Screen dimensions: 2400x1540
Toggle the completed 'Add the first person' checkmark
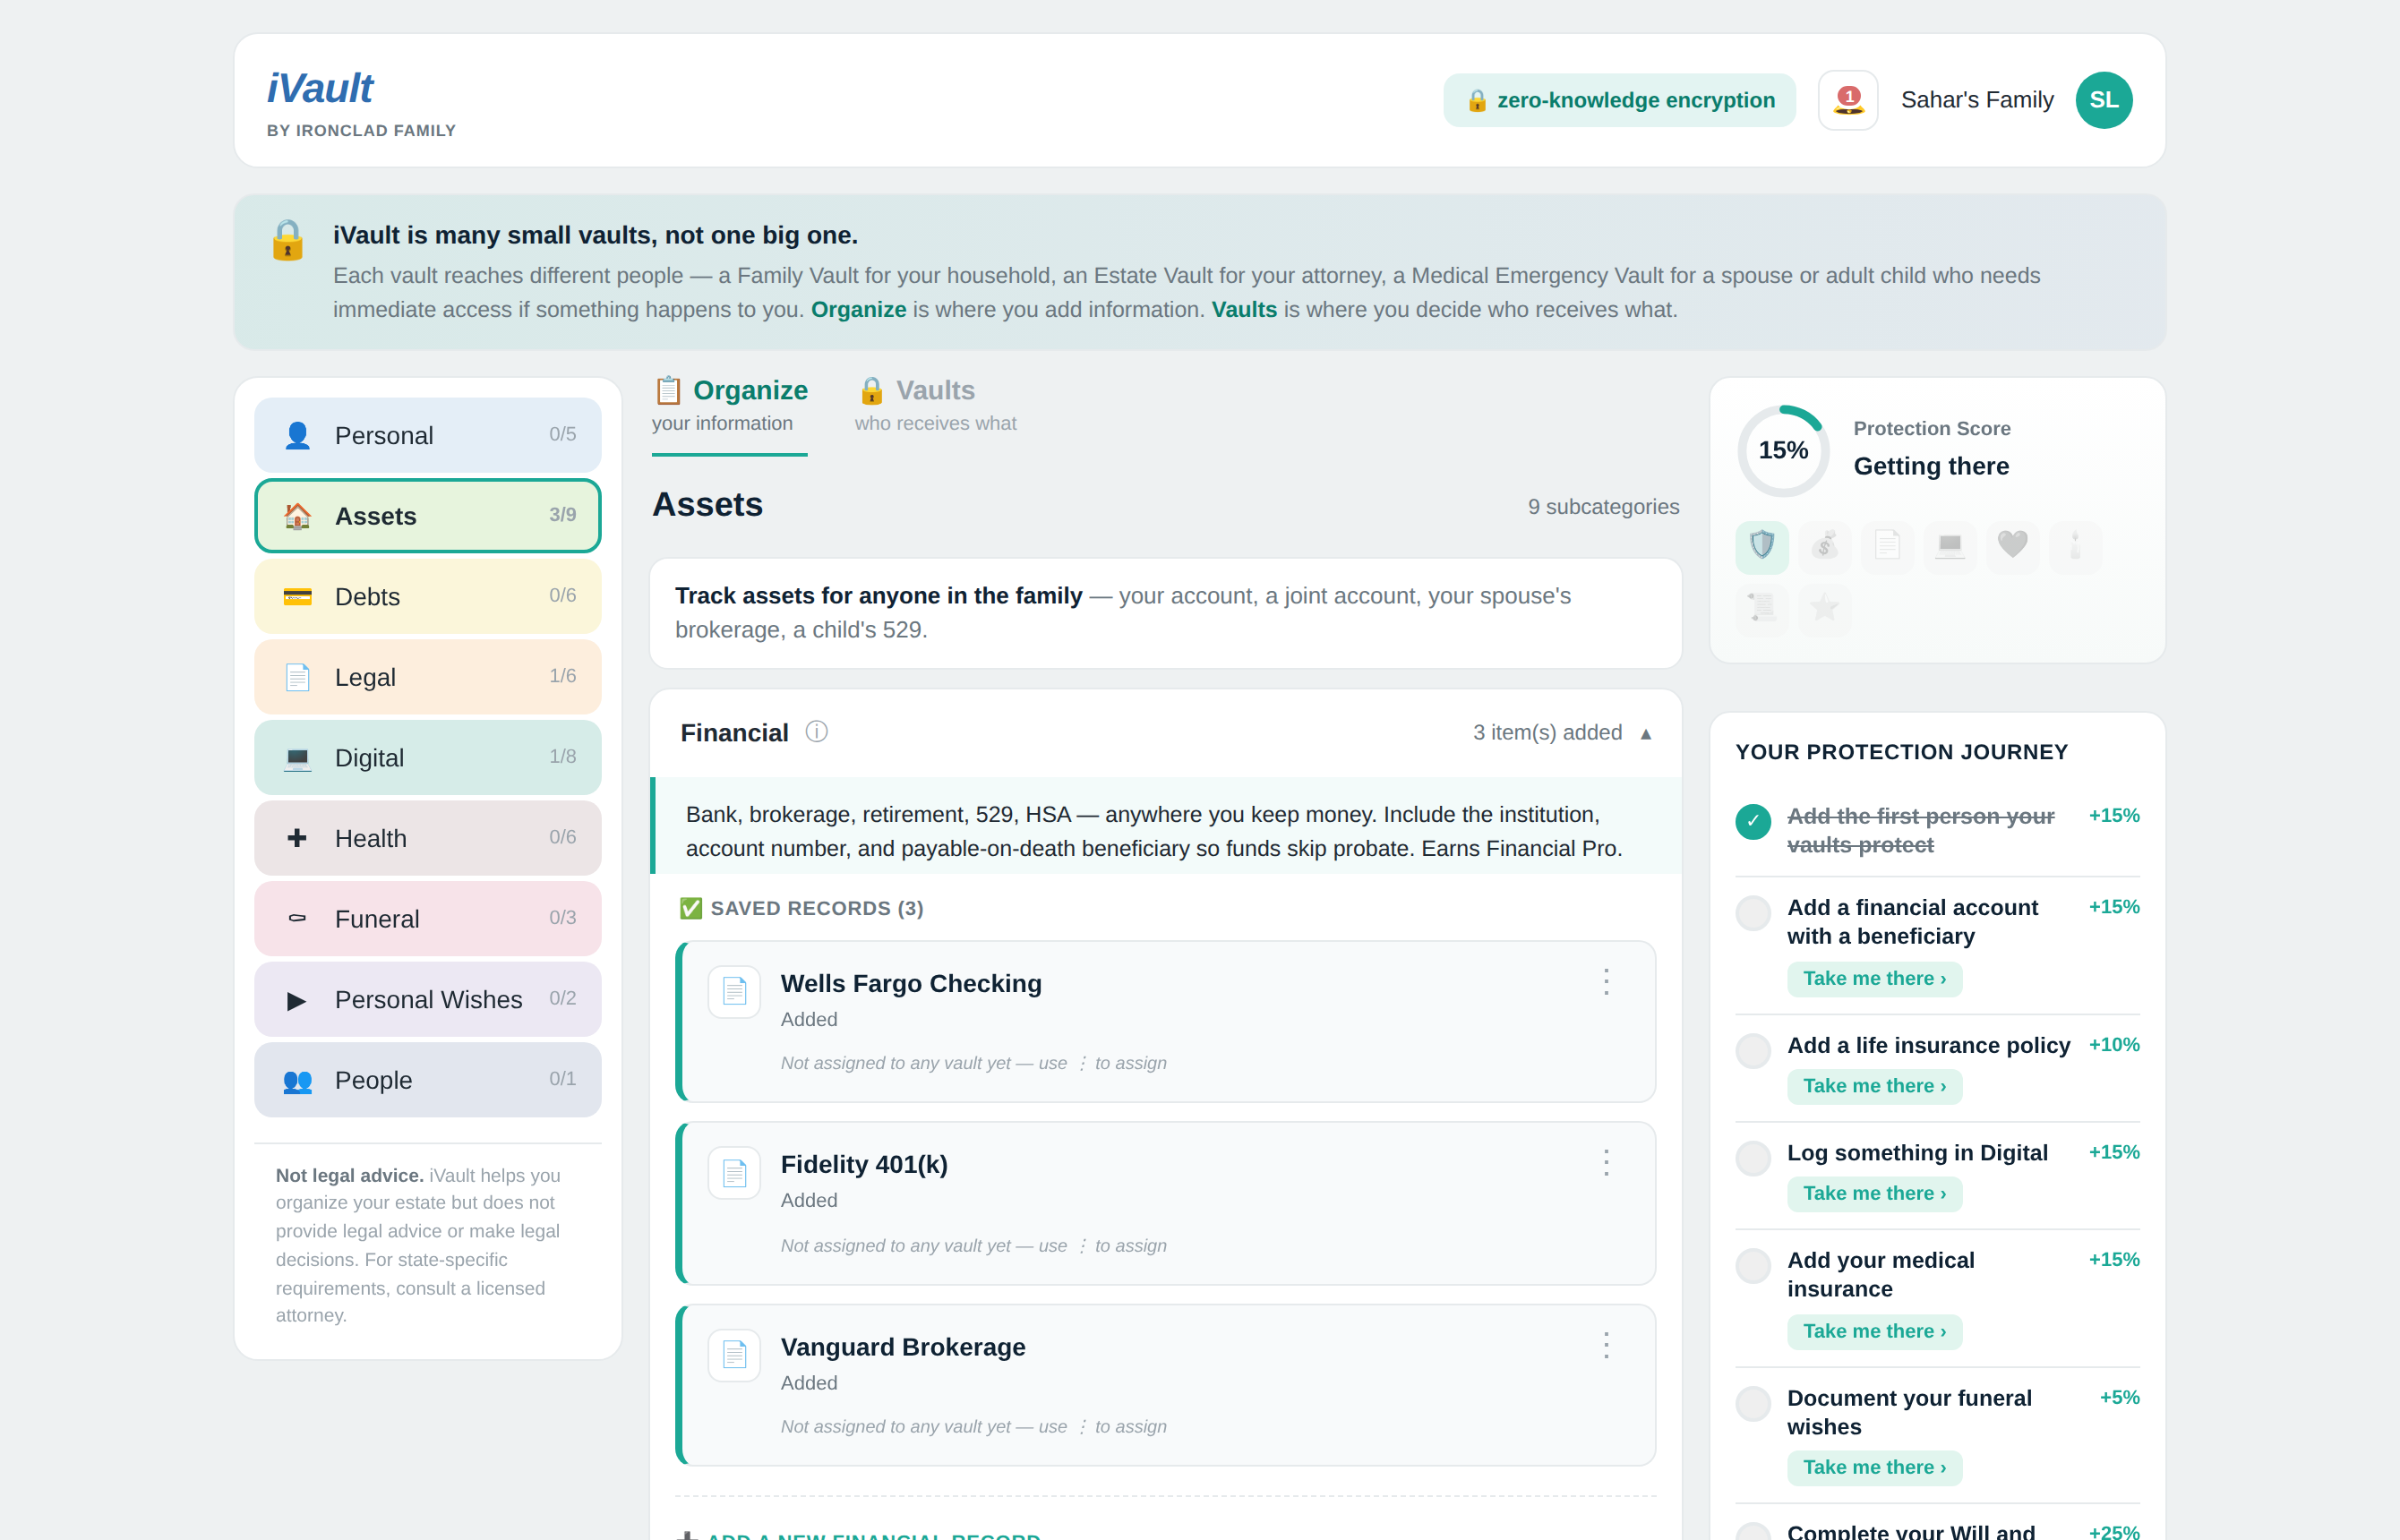click(x=1753, y=822)
